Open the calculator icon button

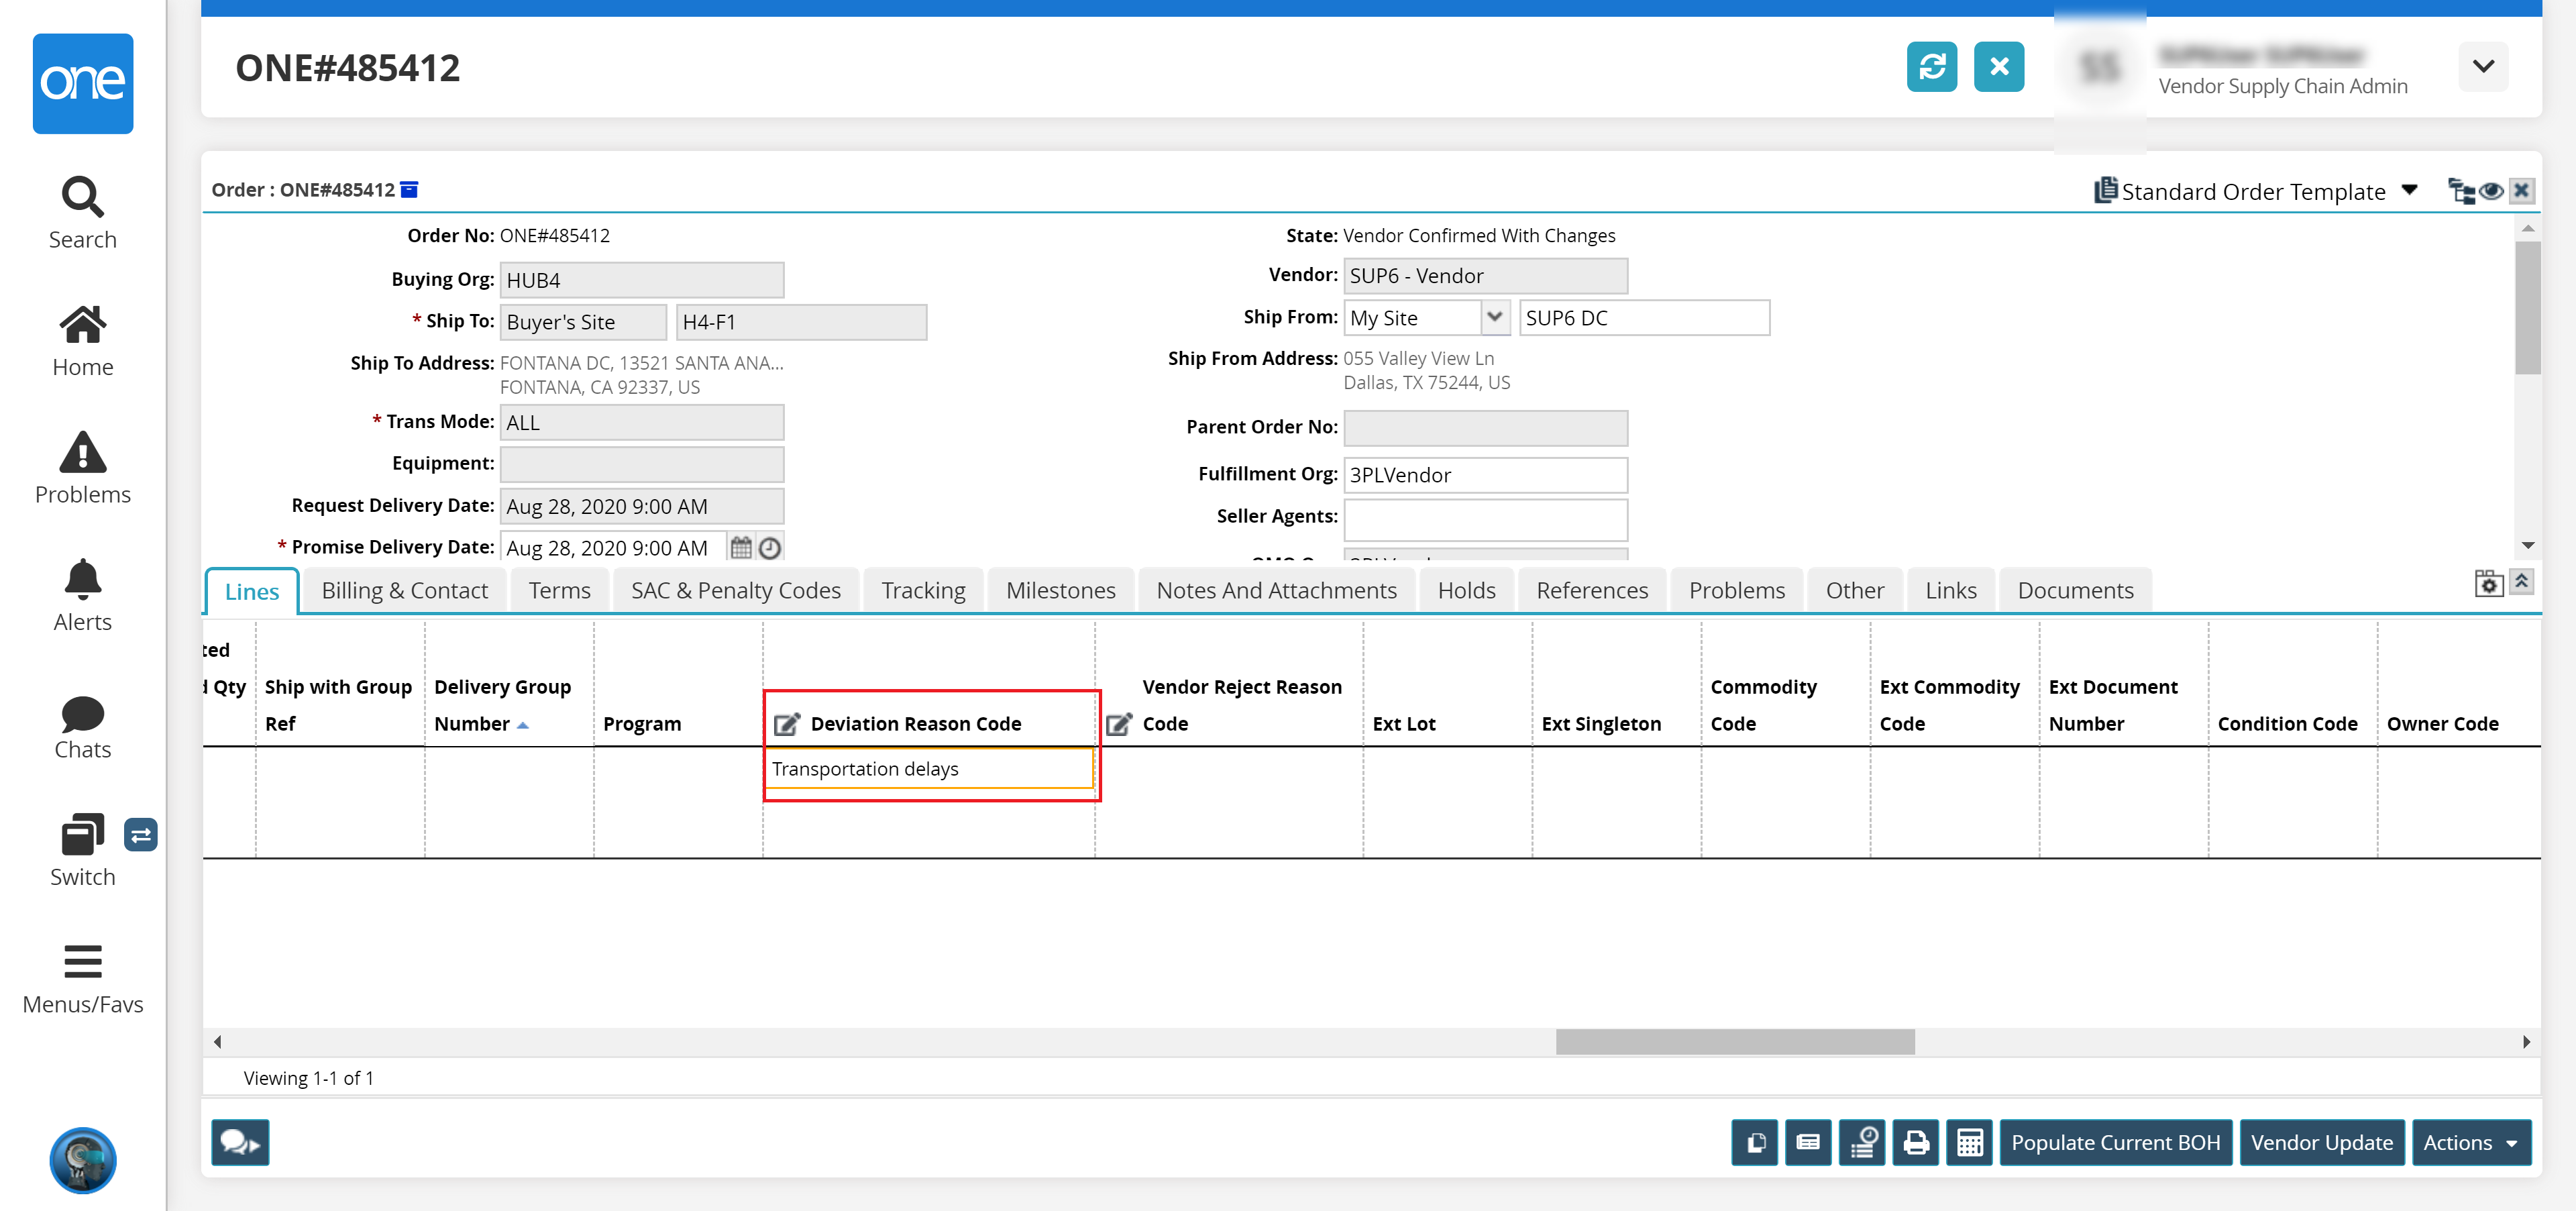(1969, 1142)
